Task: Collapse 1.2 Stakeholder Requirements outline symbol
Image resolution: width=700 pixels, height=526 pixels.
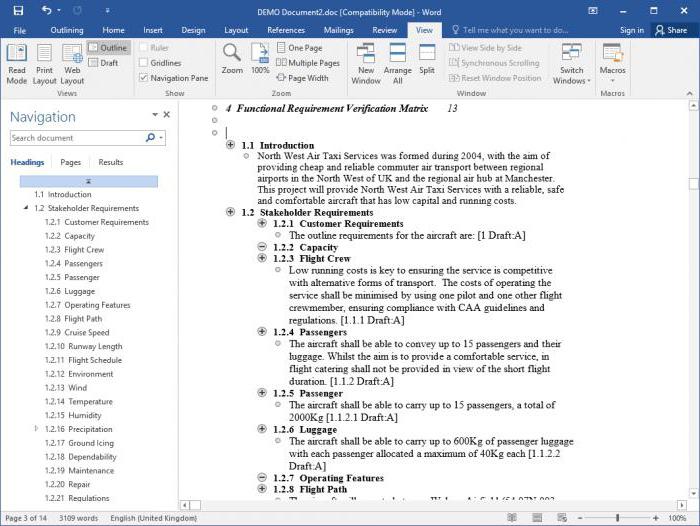Action: click(230, 212)
